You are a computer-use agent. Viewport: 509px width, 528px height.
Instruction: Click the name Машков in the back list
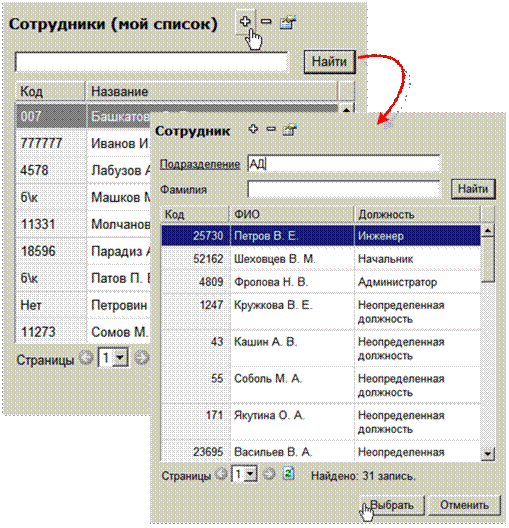click(116, 197)
